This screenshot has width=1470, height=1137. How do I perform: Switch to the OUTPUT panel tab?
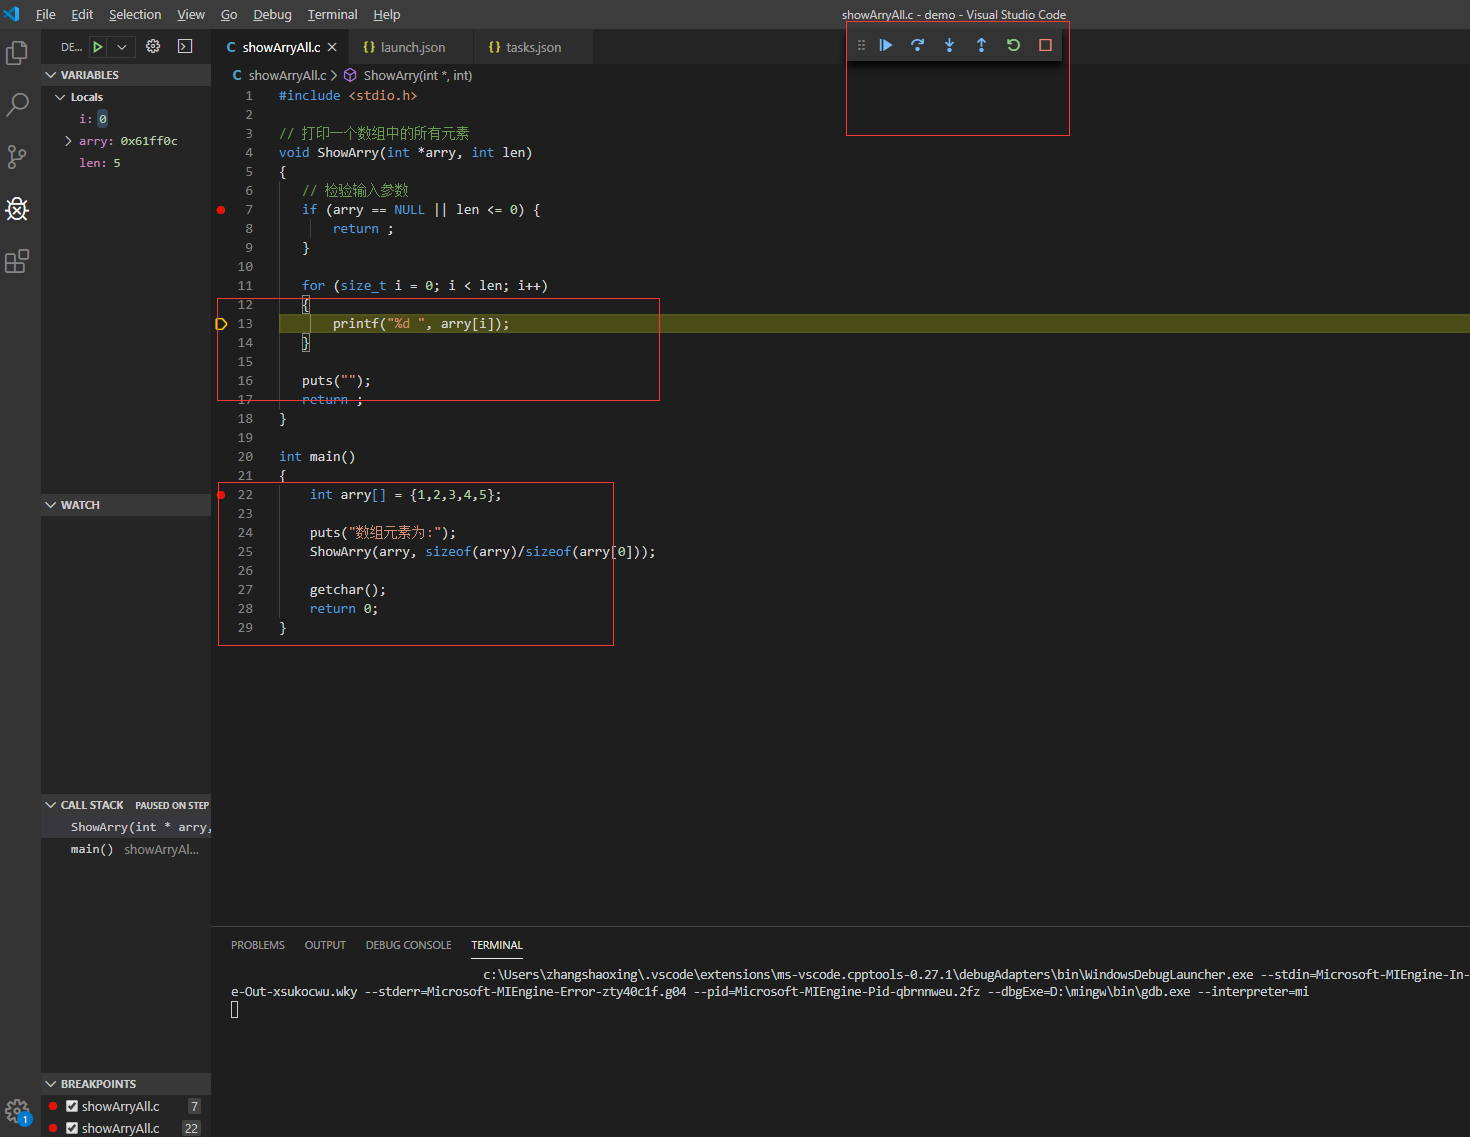pos(325,945)
